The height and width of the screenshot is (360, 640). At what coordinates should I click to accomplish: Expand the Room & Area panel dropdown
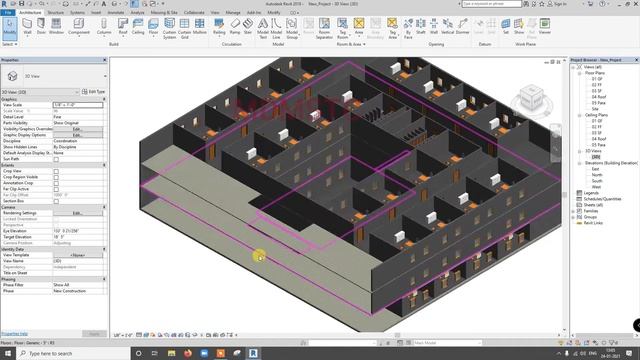pos(351,44)
